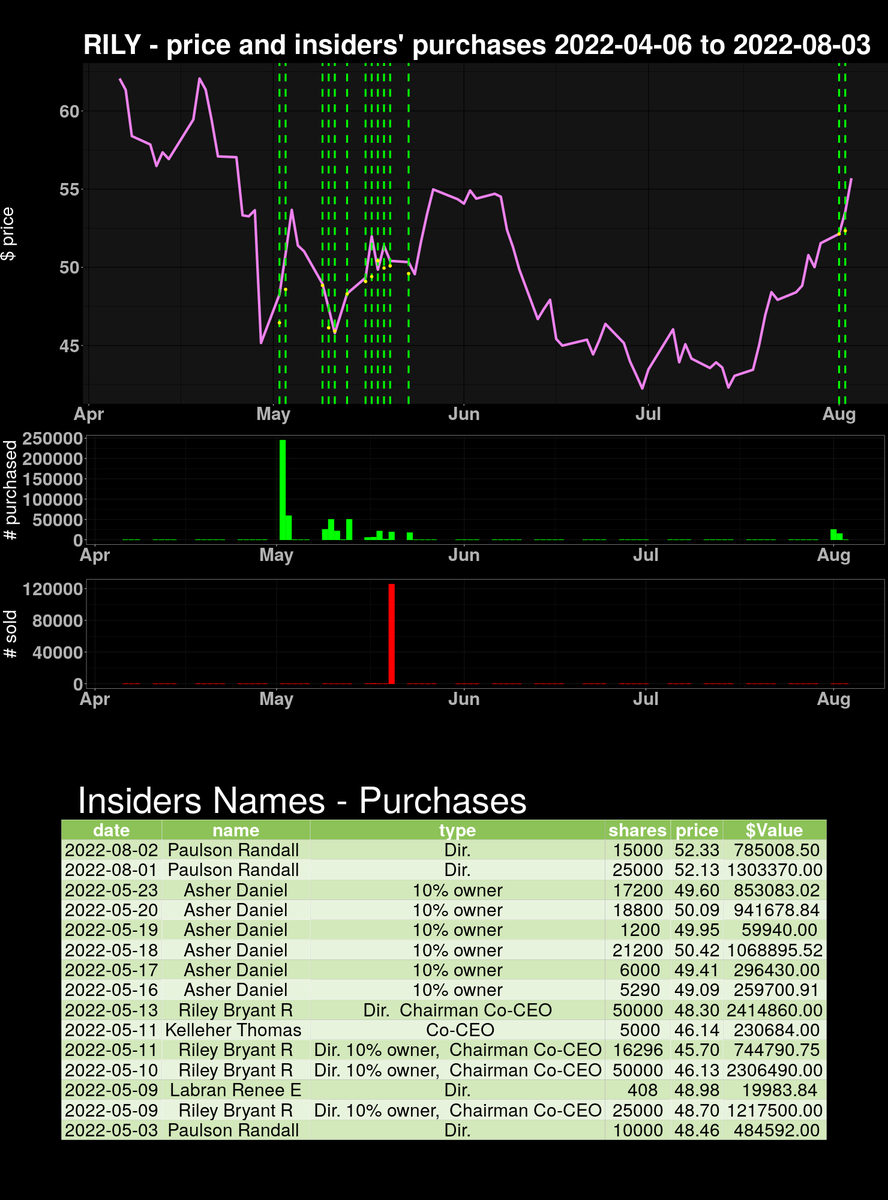Select the date cell '2022-05-16'
The image size is (888, 1200).
pos(112,990)
